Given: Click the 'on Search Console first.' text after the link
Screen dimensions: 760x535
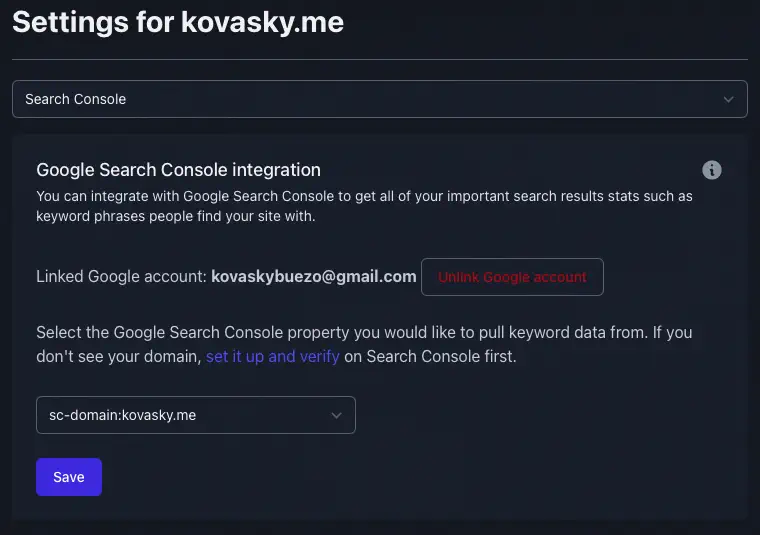Looking at the screenshot, I should [x=430, y=356].
